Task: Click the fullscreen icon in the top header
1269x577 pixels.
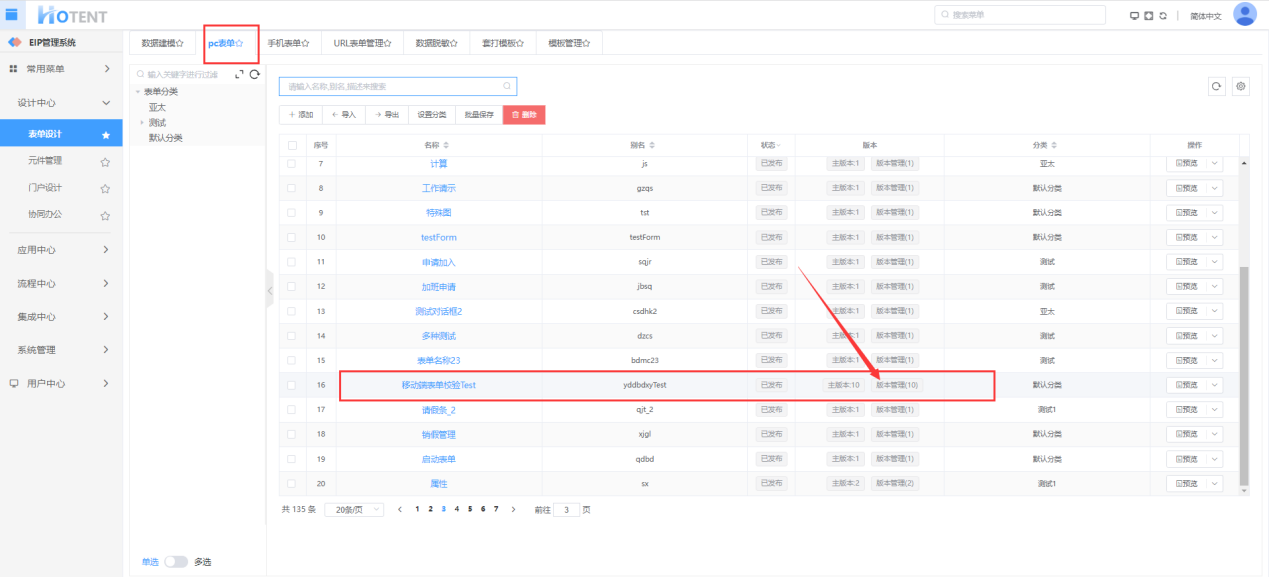Action: click(x=1149, y=16)
